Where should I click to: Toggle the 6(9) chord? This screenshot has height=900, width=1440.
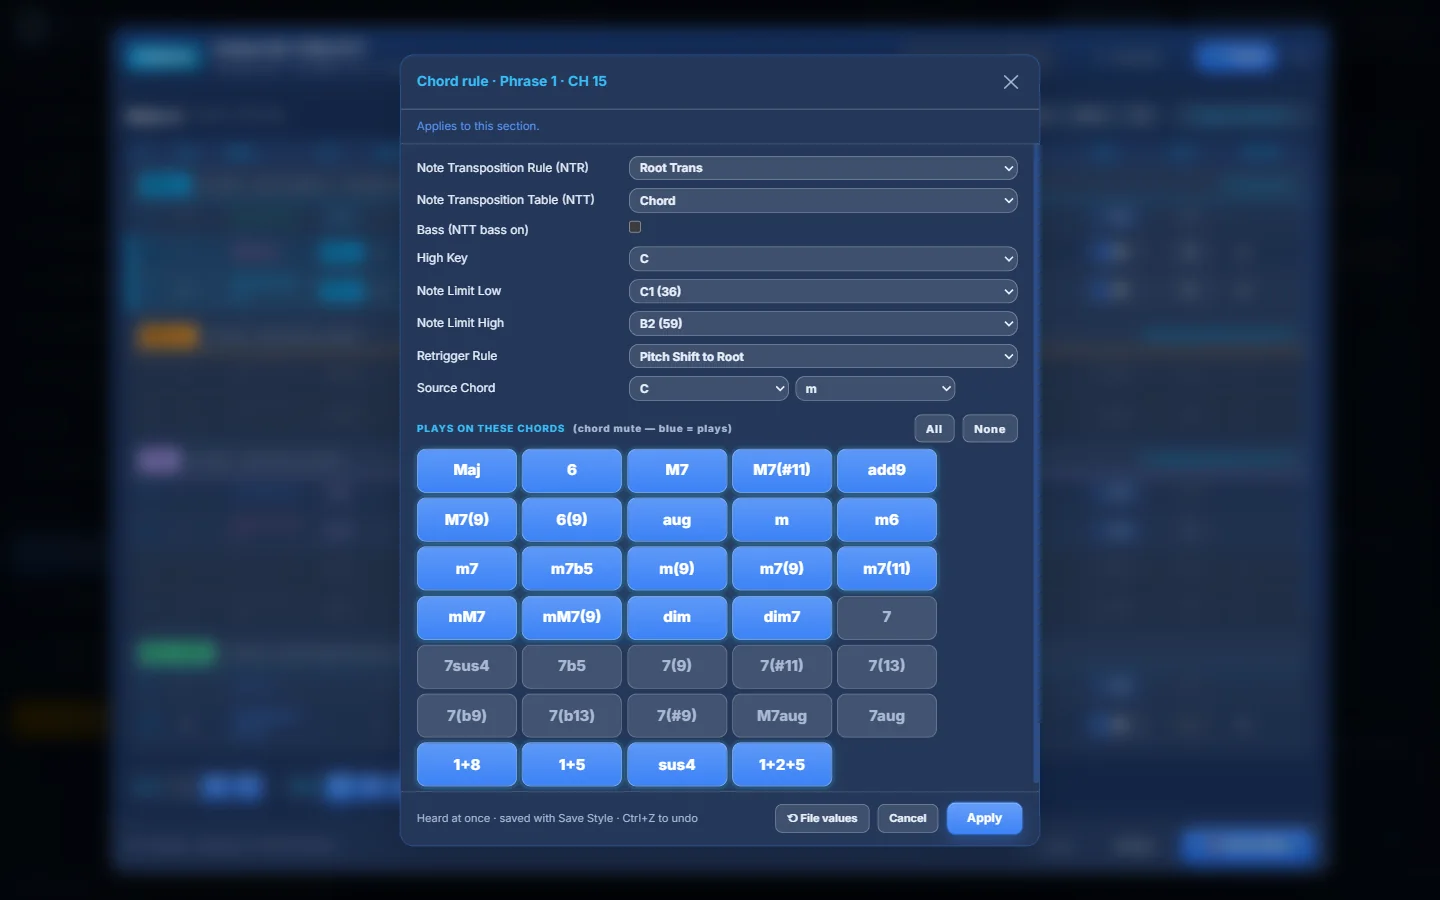572,520
